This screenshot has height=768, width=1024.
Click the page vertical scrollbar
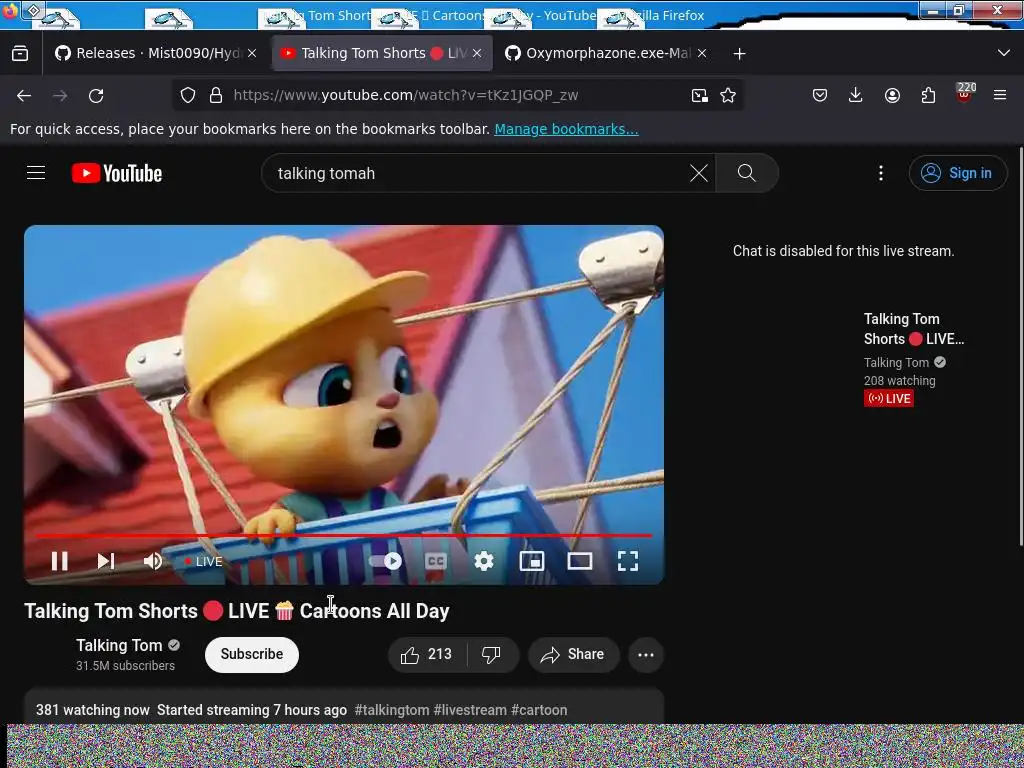[1020, 346]
